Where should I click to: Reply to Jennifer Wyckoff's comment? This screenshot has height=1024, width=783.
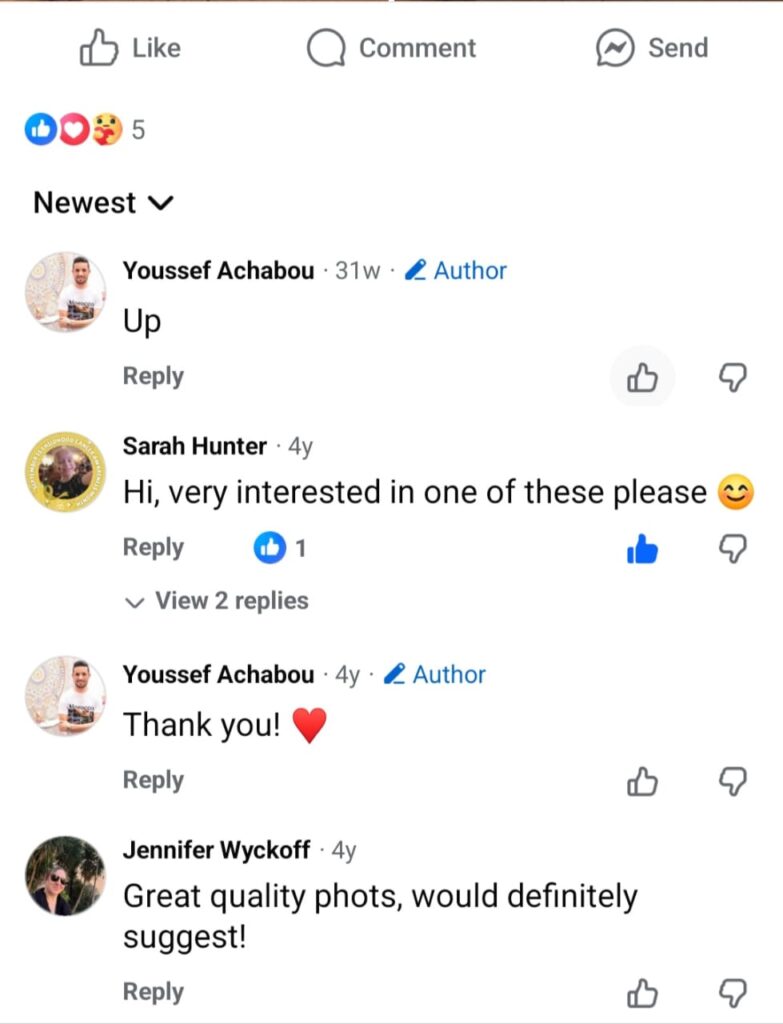point(153,992)
